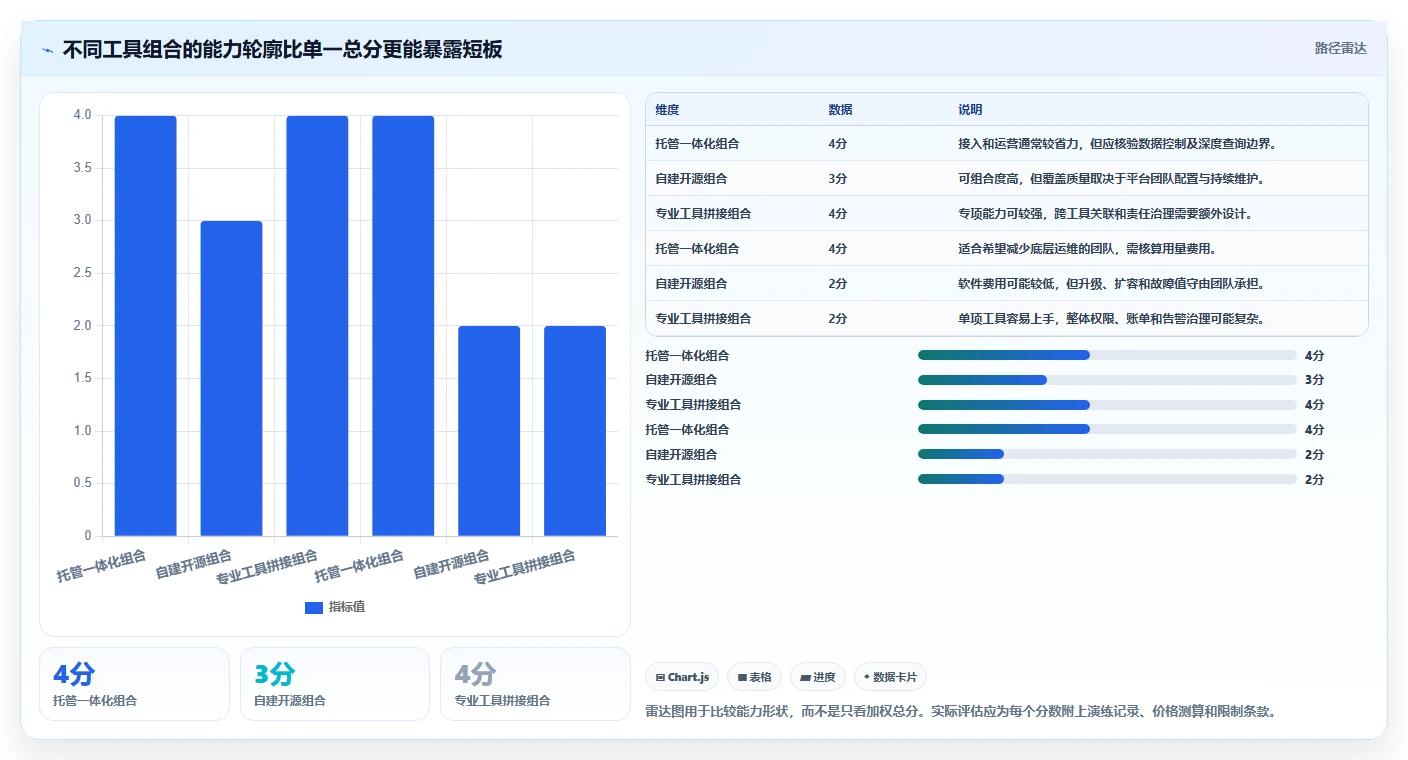Select the row describing 适合希望减少底层运维的团队
Screen dimensions: 1408x760
(1006, 249)
